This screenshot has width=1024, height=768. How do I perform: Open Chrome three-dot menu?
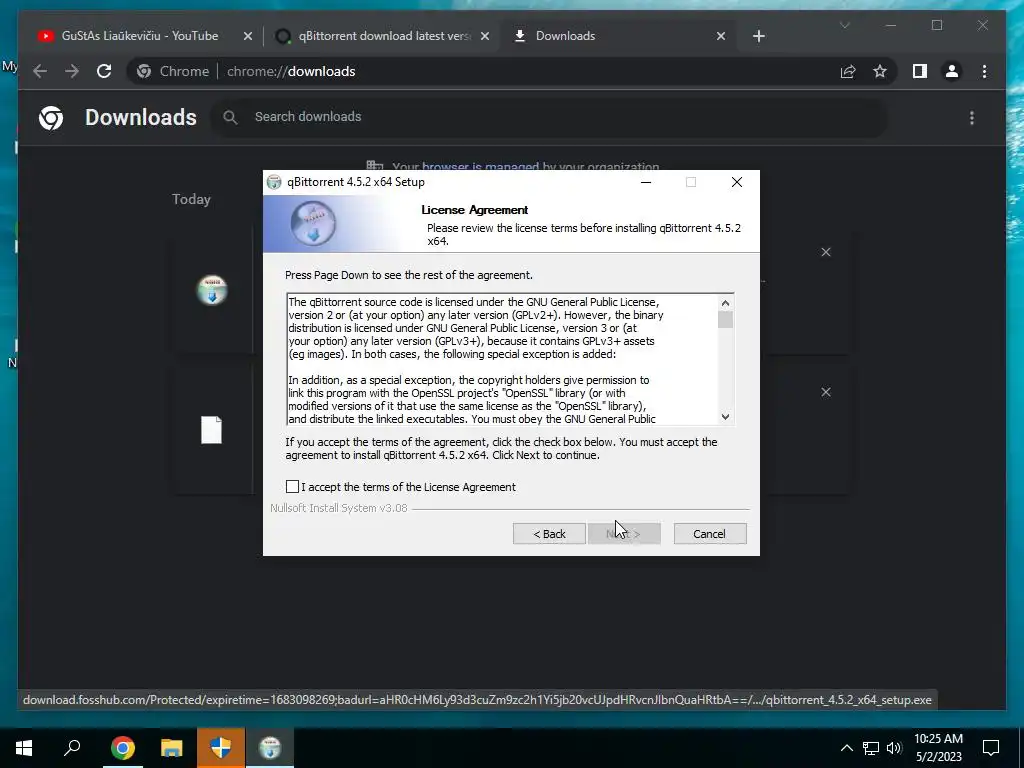[x=984, y=71]
